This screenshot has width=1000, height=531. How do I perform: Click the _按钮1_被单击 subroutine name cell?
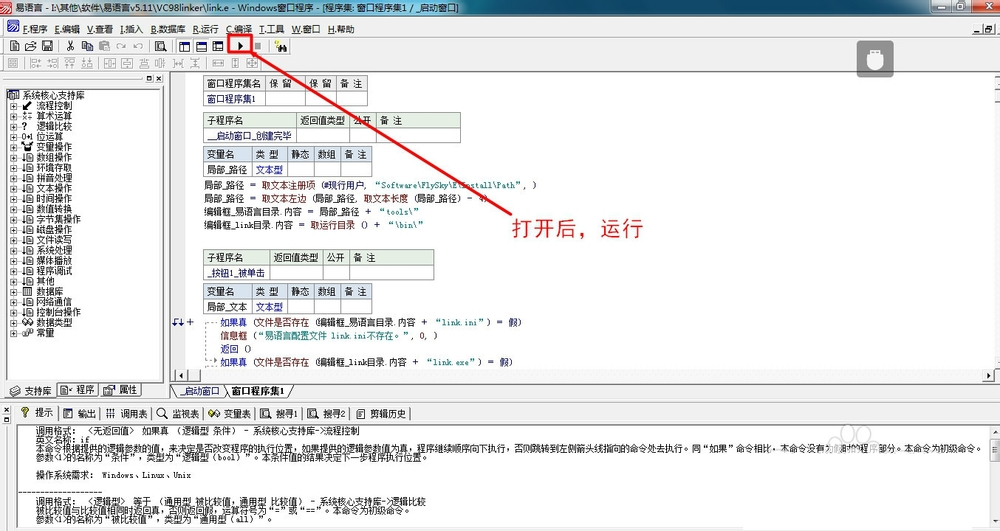pos(236,273)
